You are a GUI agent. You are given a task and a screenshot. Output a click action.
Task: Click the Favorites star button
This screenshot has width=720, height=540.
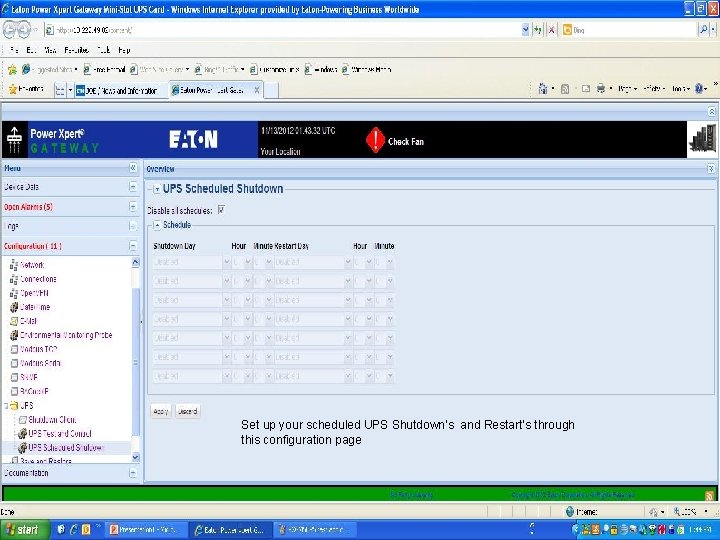point(26,89)
